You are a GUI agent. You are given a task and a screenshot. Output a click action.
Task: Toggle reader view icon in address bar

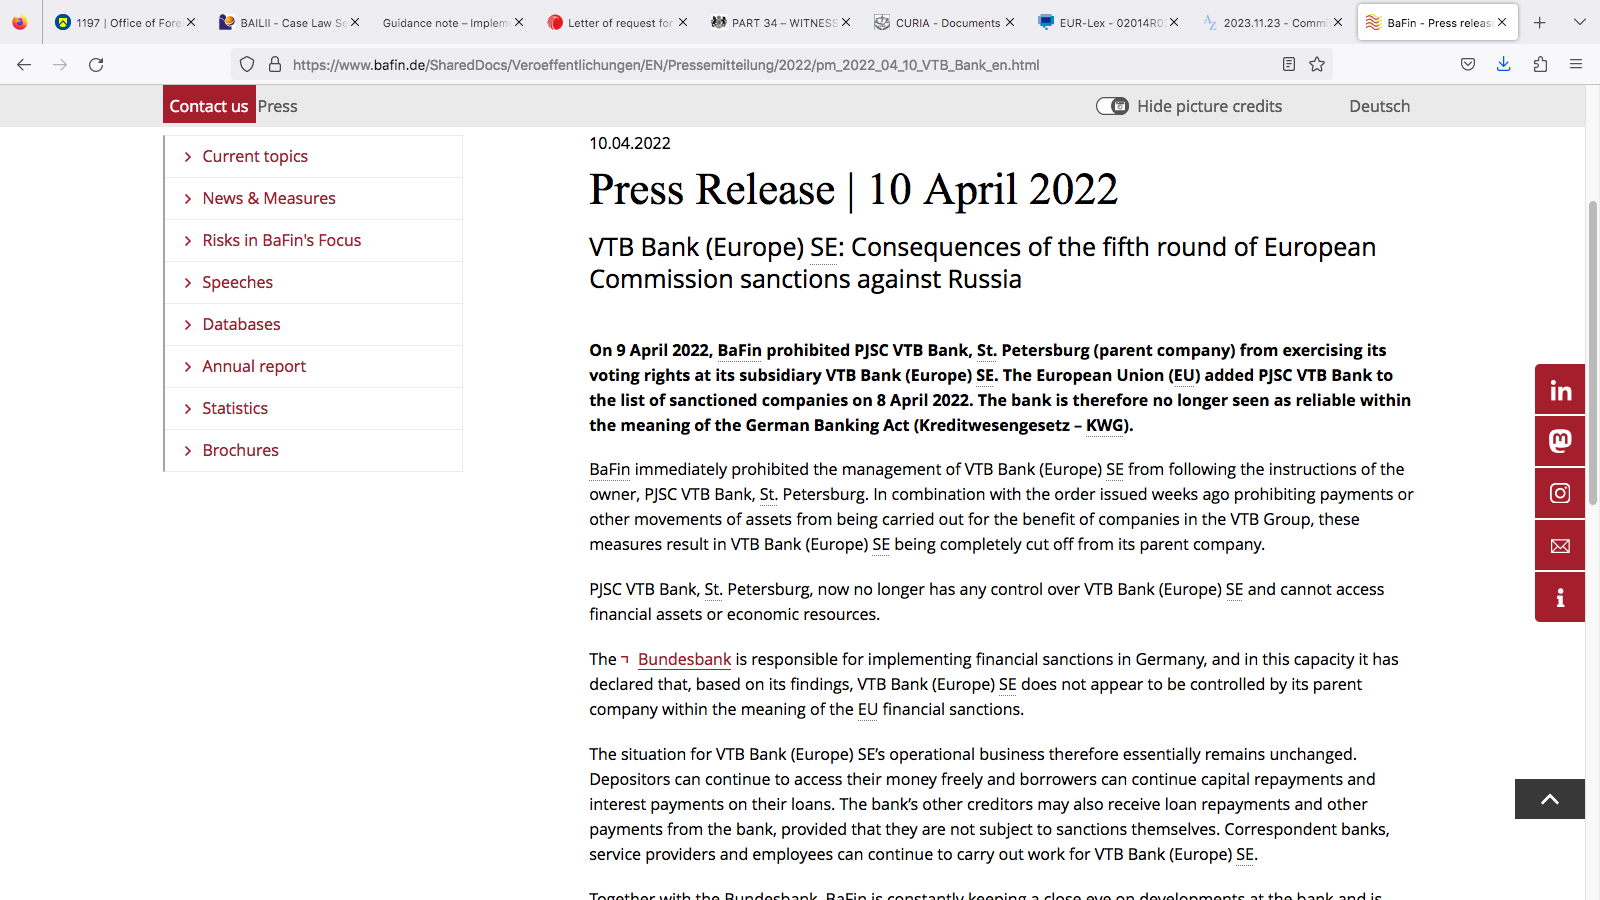1289,65
